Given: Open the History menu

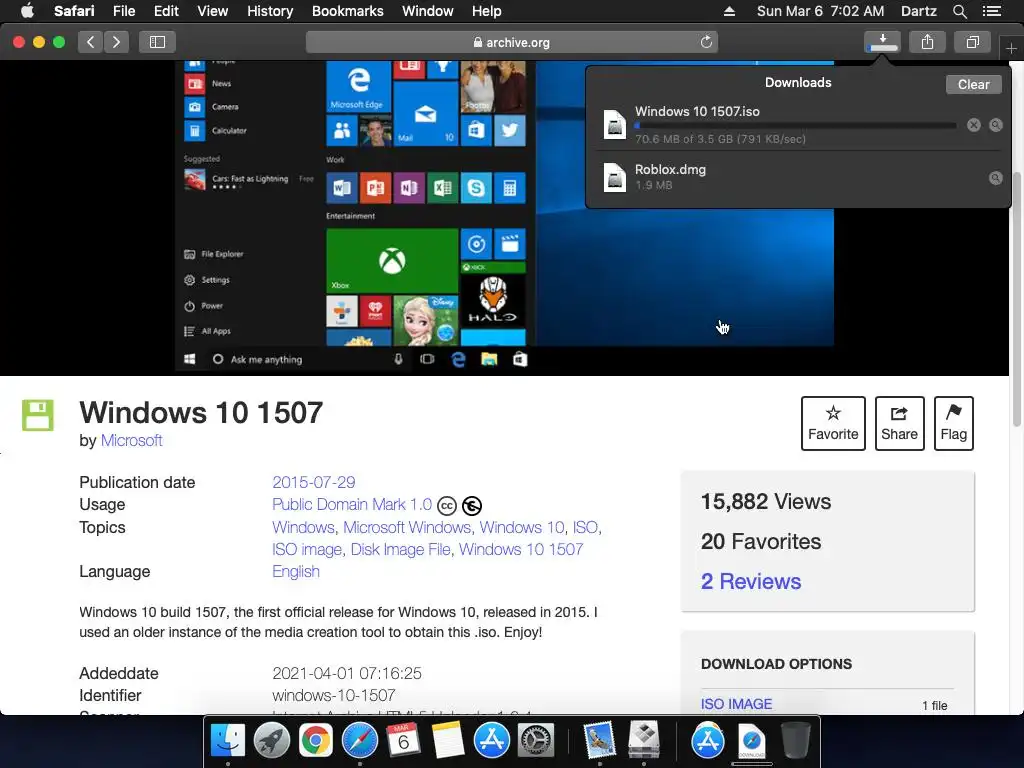Looking at the screenshot, I should point(270,11).
